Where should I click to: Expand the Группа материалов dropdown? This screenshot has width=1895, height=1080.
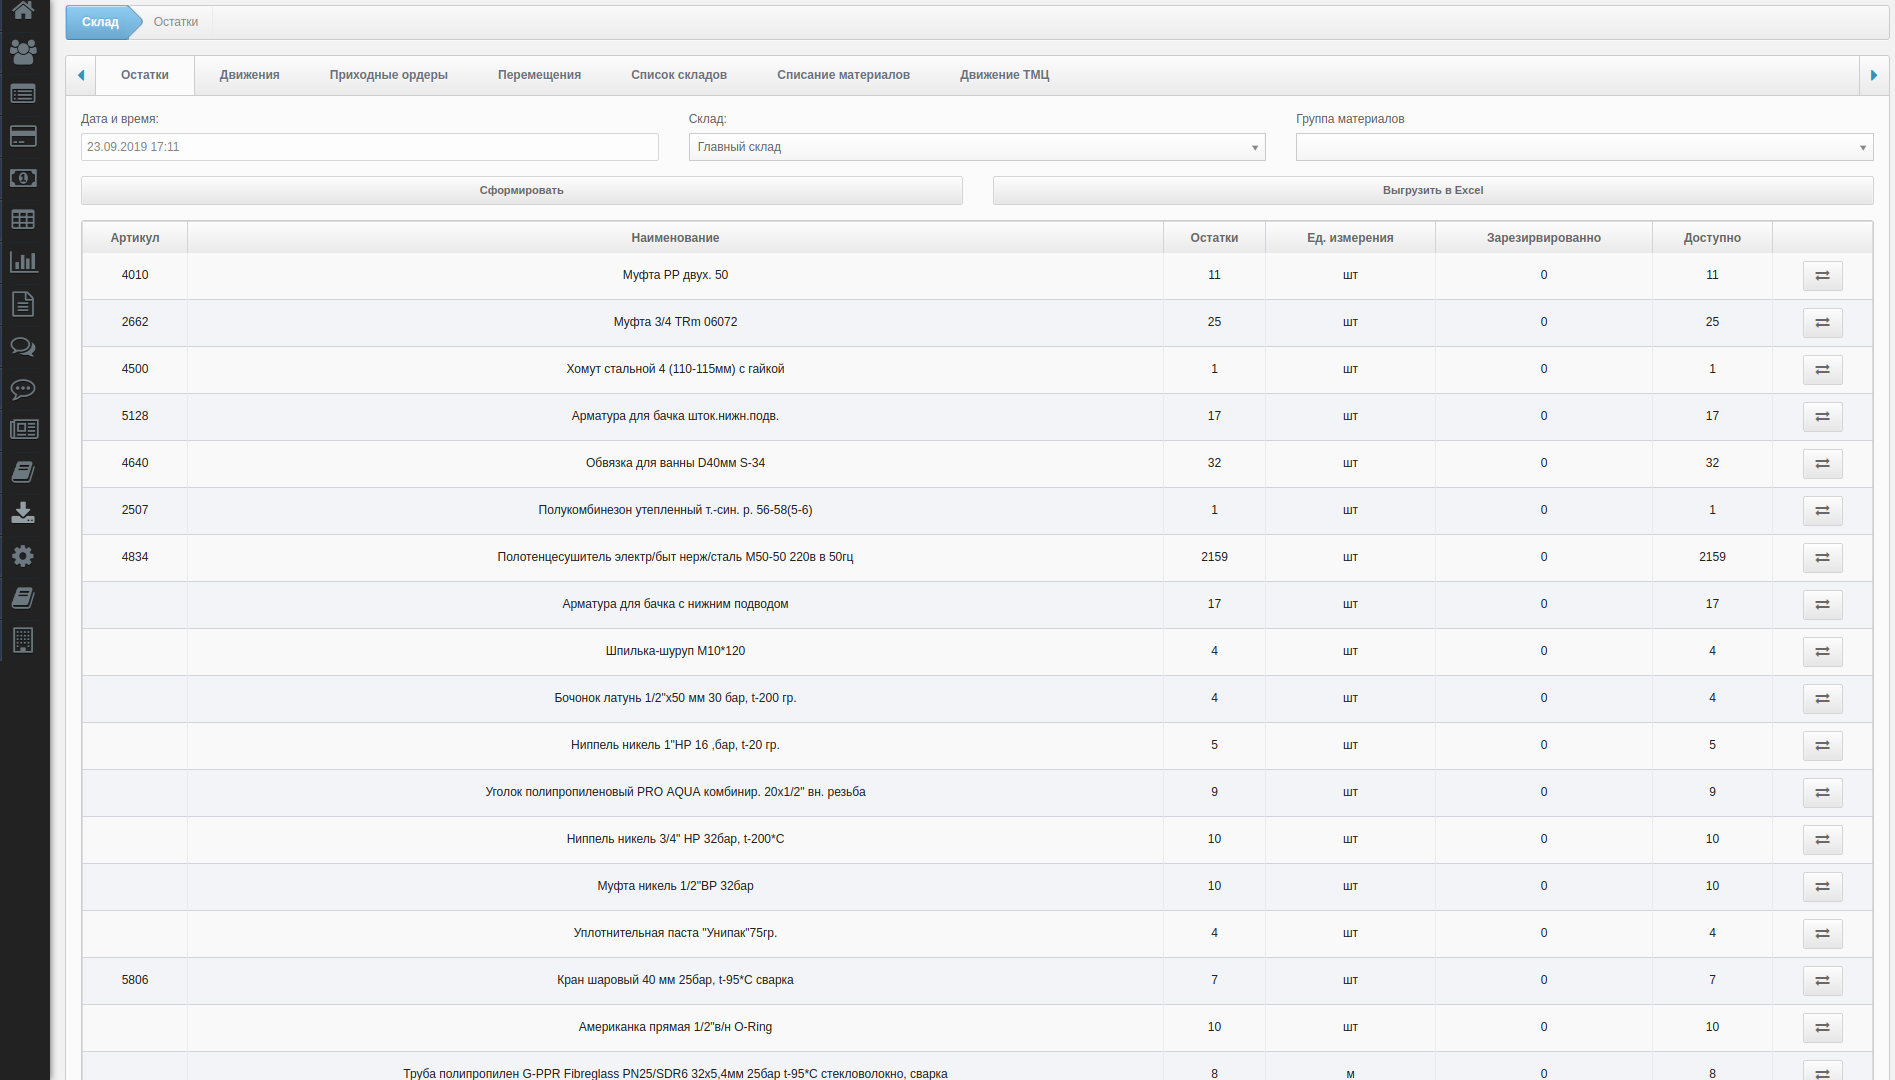1583,147
